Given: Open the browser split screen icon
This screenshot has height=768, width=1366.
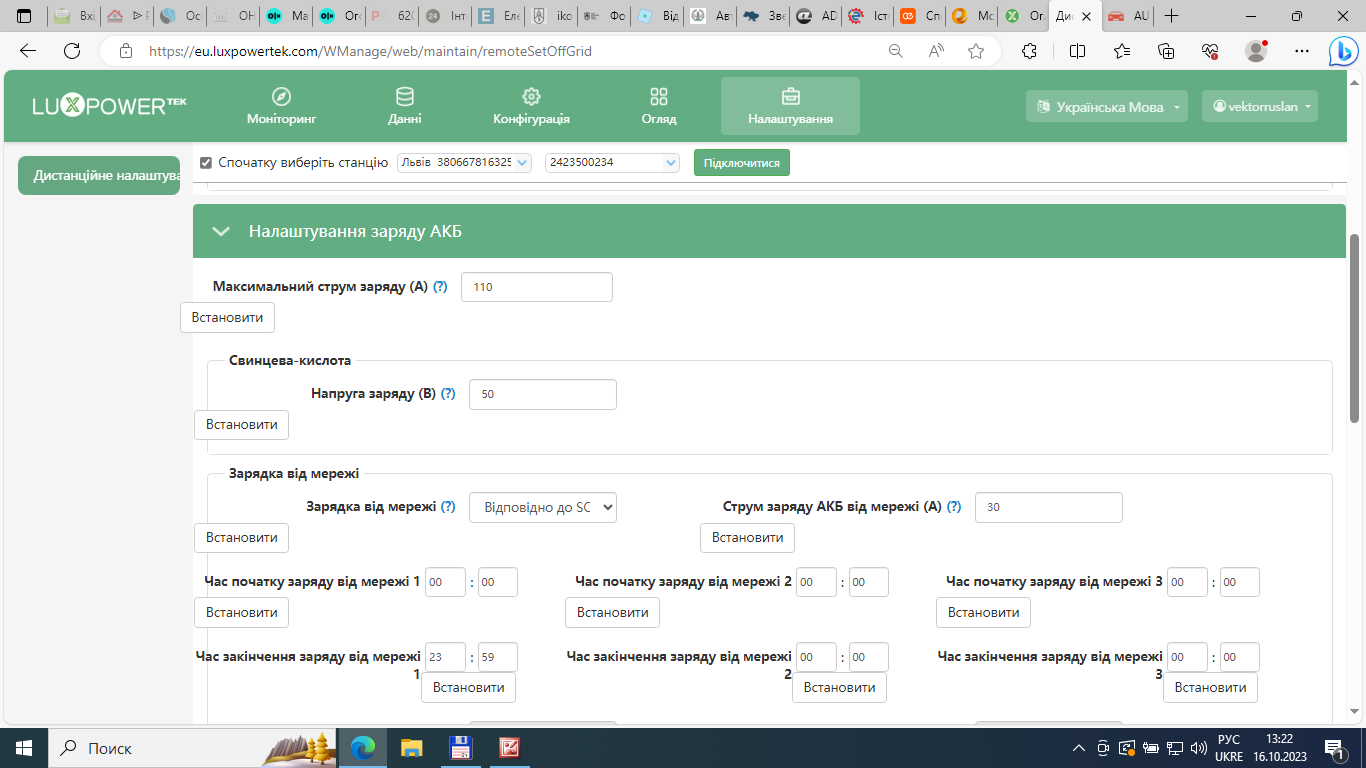Looking at the screenshot, I should [x=1077, y=51].
